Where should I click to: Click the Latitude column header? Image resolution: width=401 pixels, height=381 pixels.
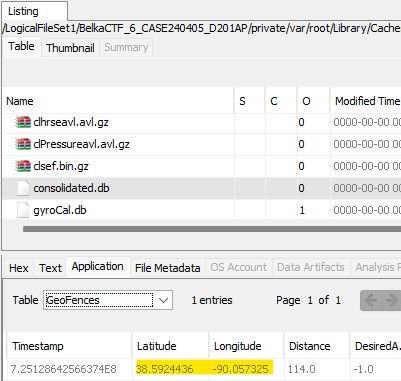click(170, 346)
